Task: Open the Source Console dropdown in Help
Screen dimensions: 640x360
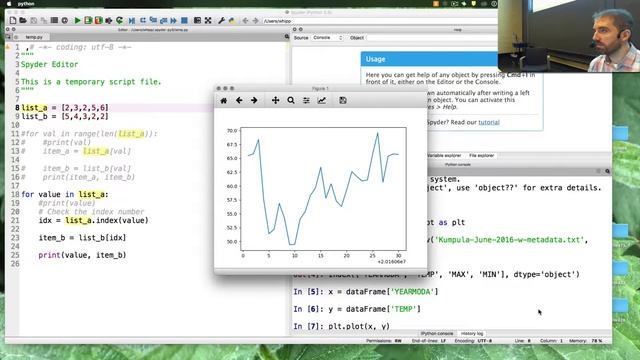Action: tap(328, 38)
